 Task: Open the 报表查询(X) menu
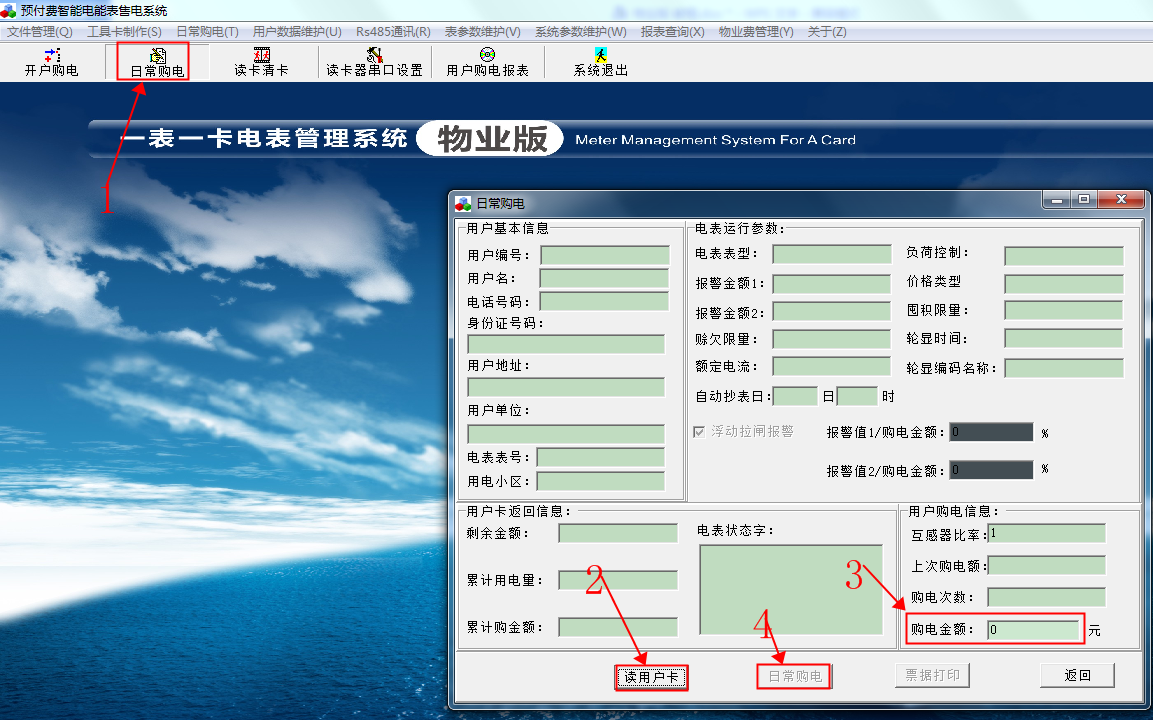point(672,32)
